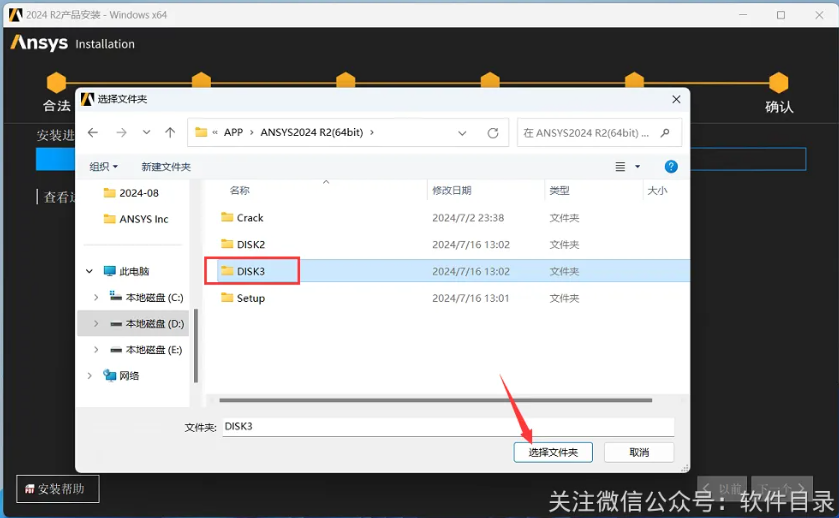Collapse the 此电脑 tree node

pos(89,271)
